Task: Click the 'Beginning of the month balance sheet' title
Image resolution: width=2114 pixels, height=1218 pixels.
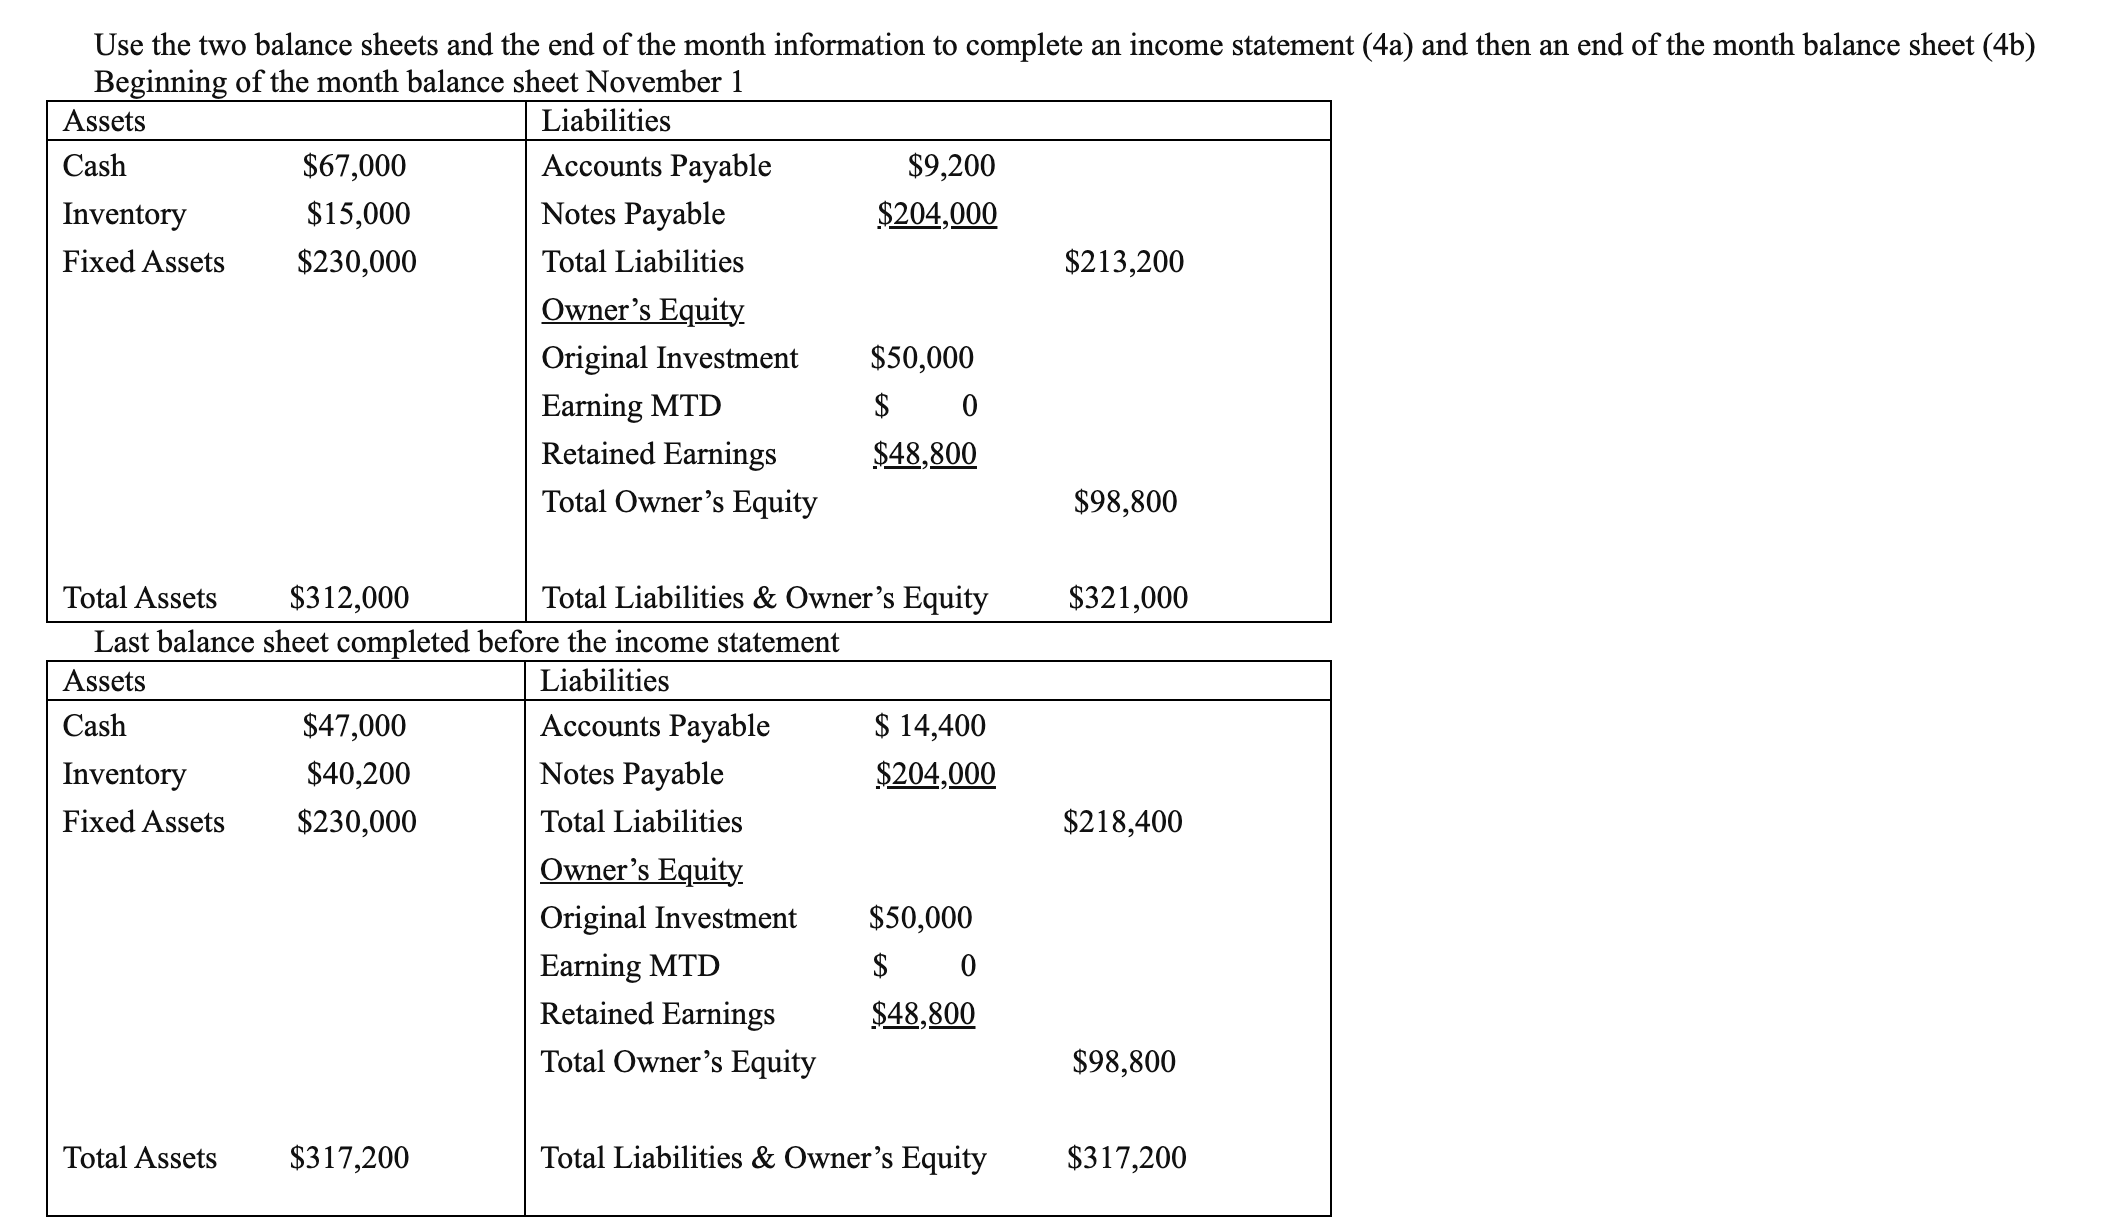Action: point(419,82)
